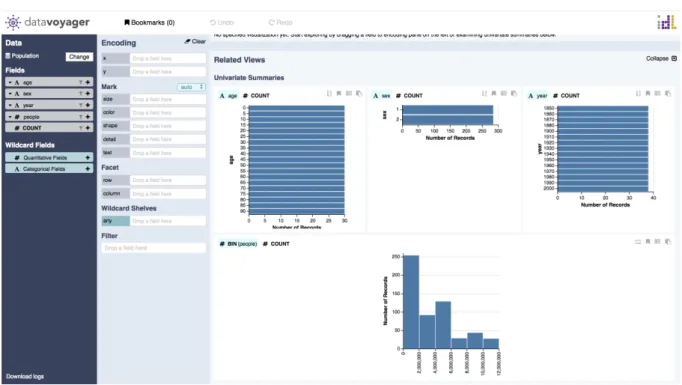Click the shape shelf drop field

[x=167, y=126]
